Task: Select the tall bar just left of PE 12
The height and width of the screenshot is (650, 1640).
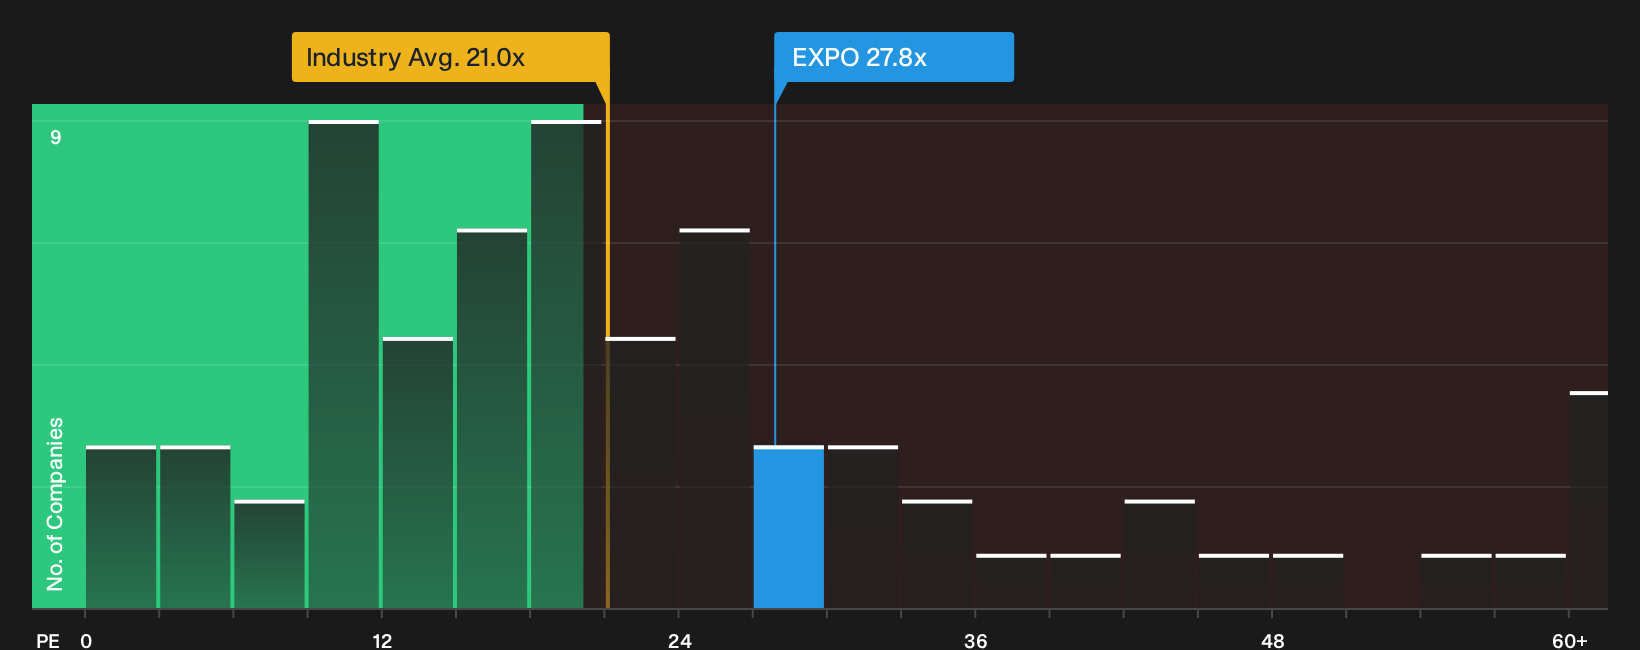Action: click(344, 364)
